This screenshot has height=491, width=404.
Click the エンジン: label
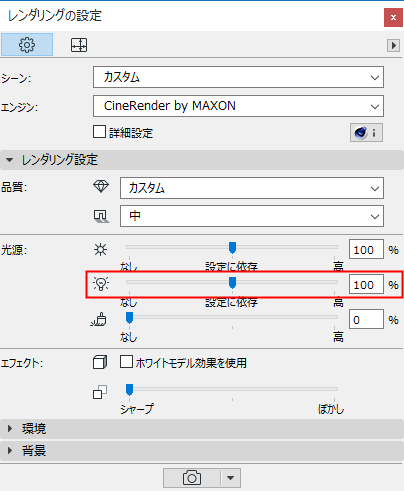pyautogui.click(x=19, y=107)
